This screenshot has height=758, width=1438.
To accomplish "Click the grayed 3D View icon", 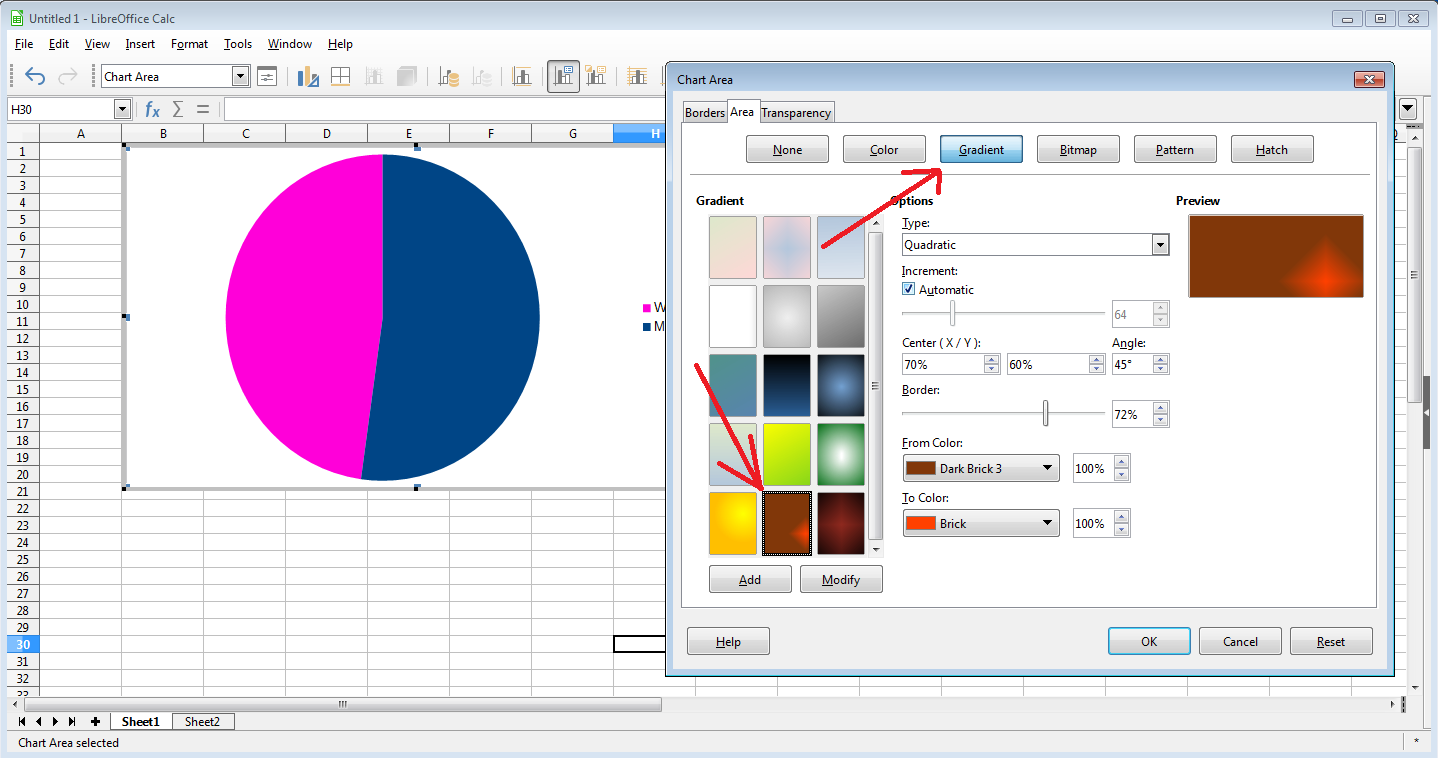I will pyautogui.click(x=407, y=76).
